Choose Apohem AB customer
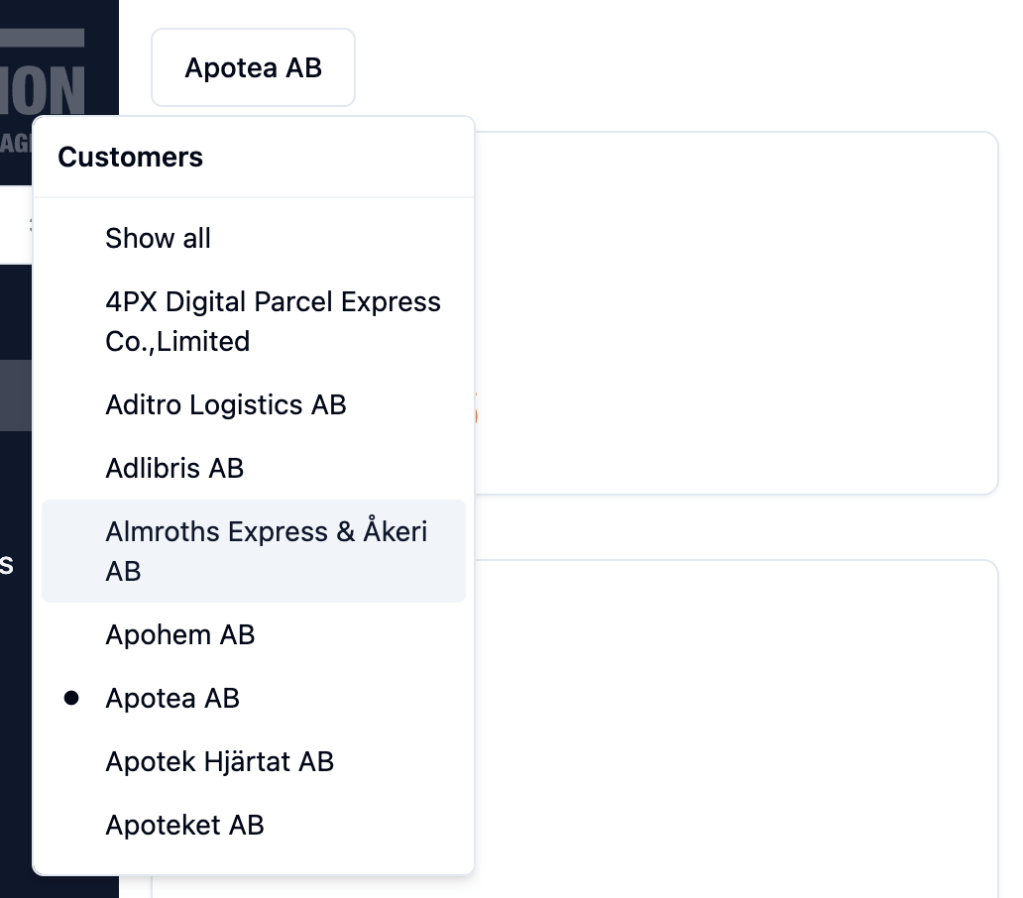Screen dimensions: 1023x898 click(x=180, y=635)
